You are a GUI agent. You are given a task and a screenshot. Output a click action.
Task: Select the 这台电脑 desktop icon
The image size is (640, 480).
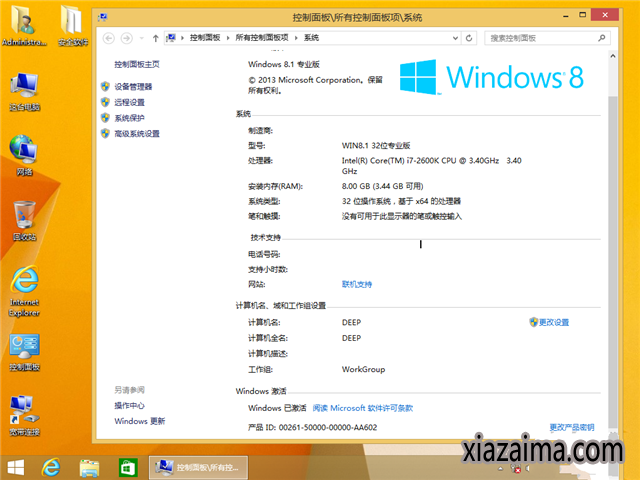tap(24, 92)
